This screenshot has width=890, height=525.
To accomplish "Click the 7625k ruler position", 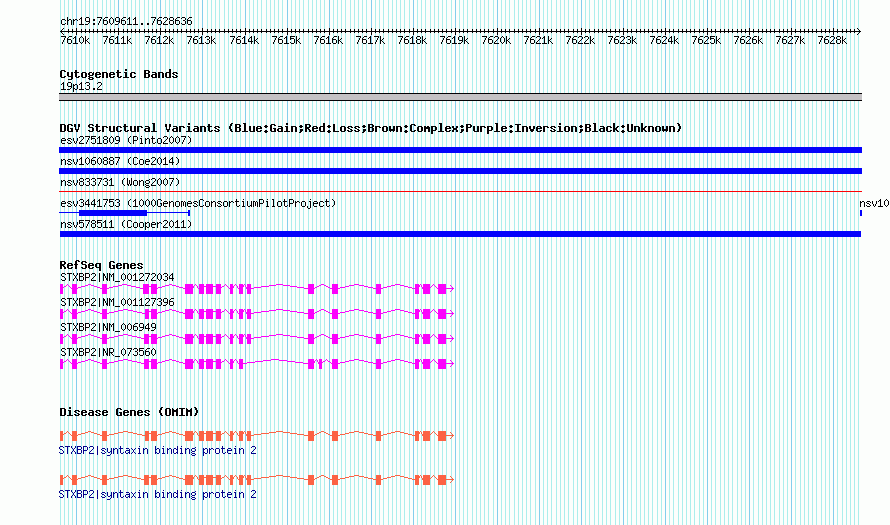I will [706, 41].
